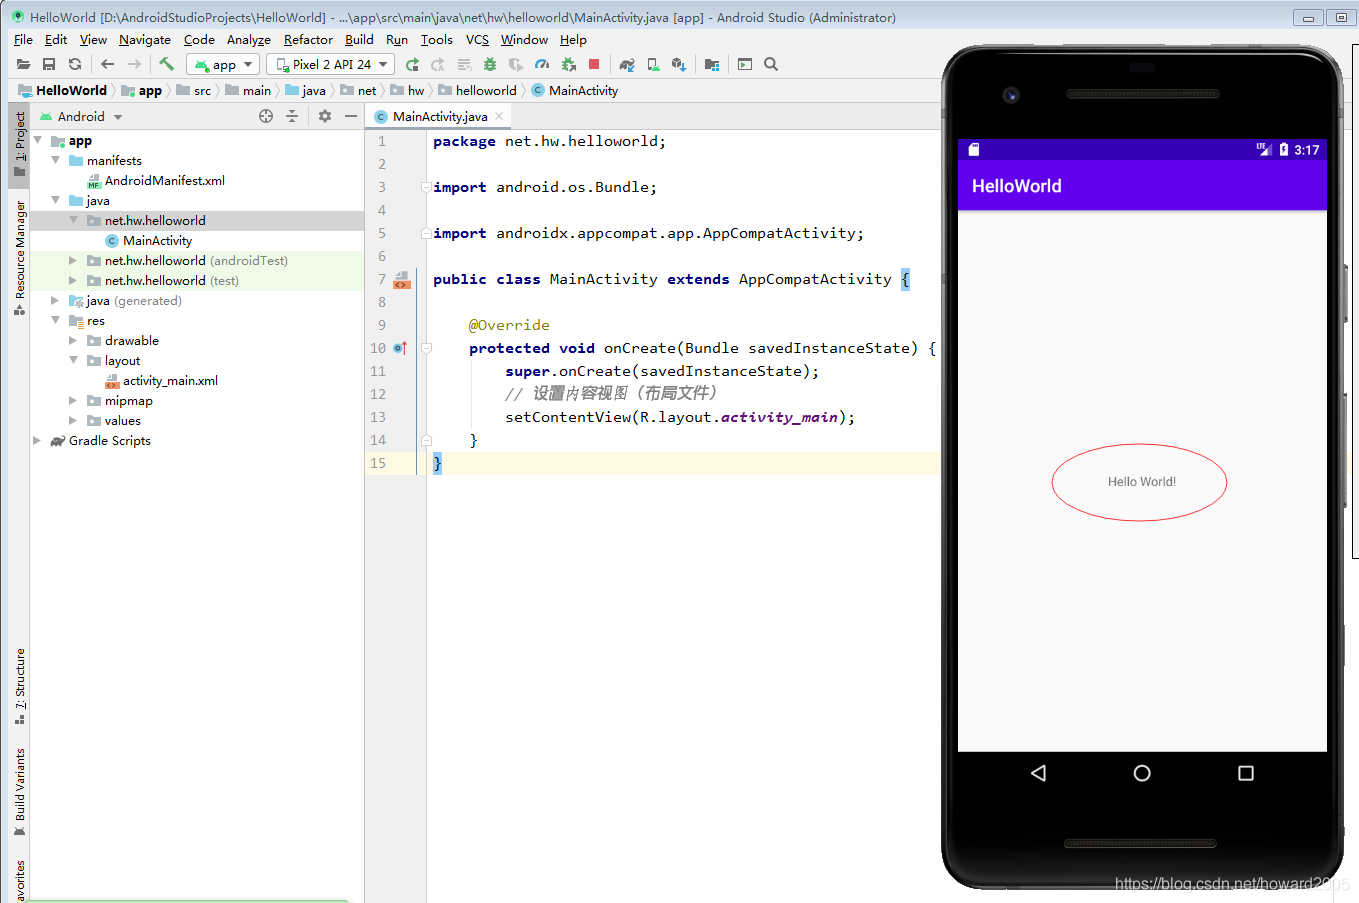Click the src breadcrumb folder

tap(194, 90)
